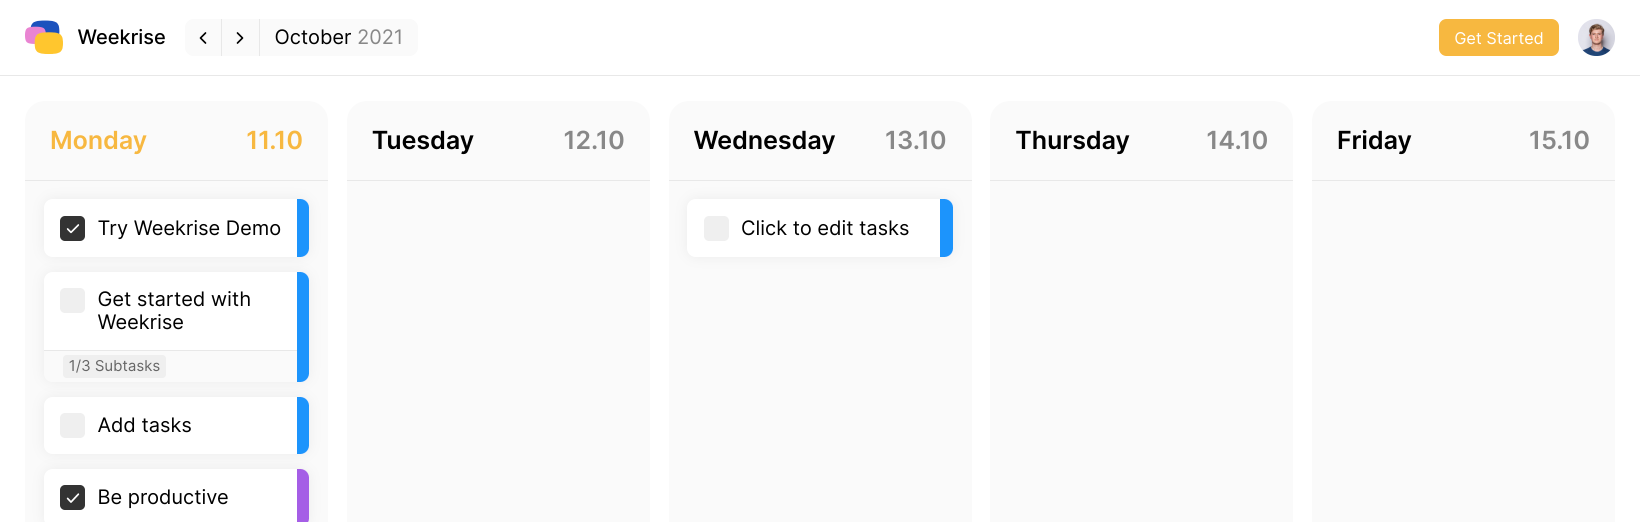Screen dimensions: 1640x522
Task: Select the Monday column header
Action: (98, 141)
